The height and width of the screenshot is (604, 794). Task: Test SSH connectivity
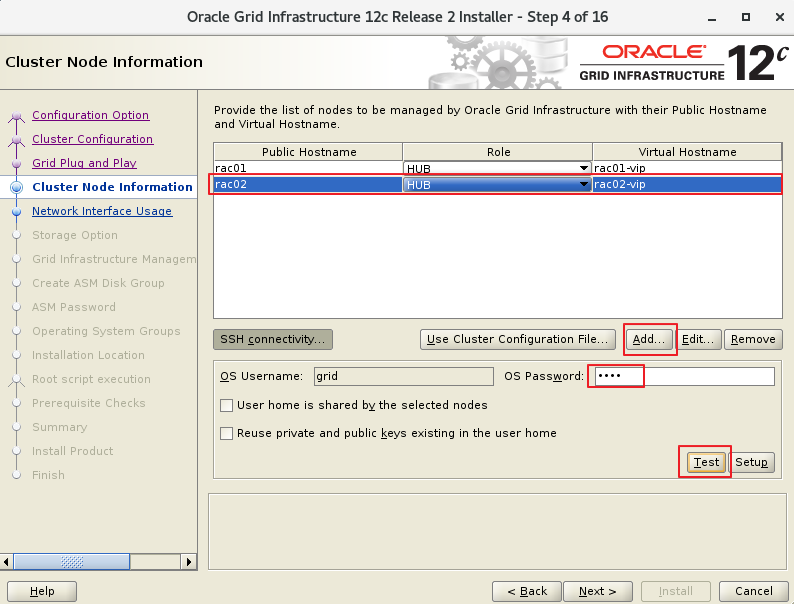point(706,462)
